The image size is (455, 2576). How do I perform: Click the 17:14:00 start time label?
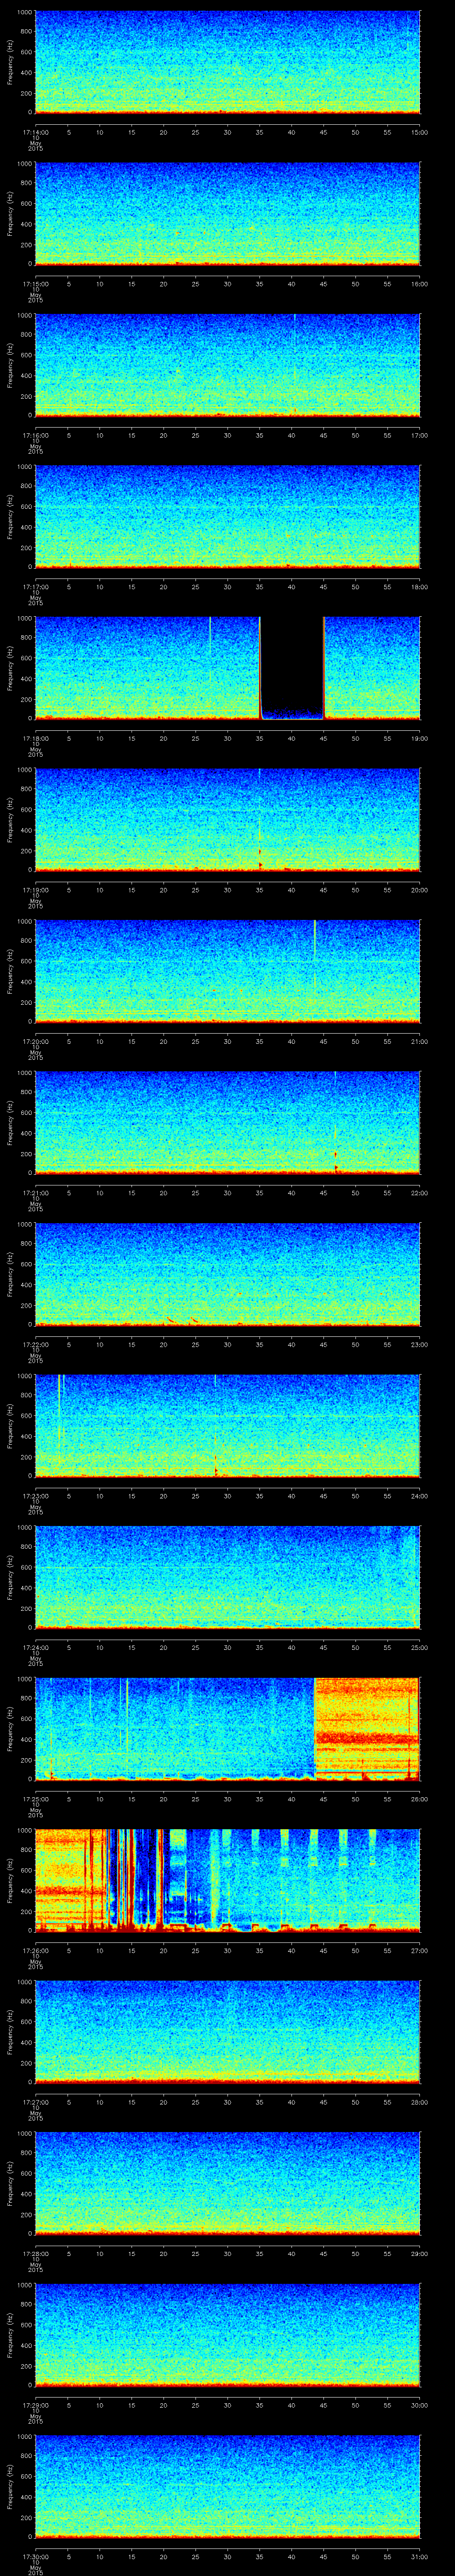(35, 132)
